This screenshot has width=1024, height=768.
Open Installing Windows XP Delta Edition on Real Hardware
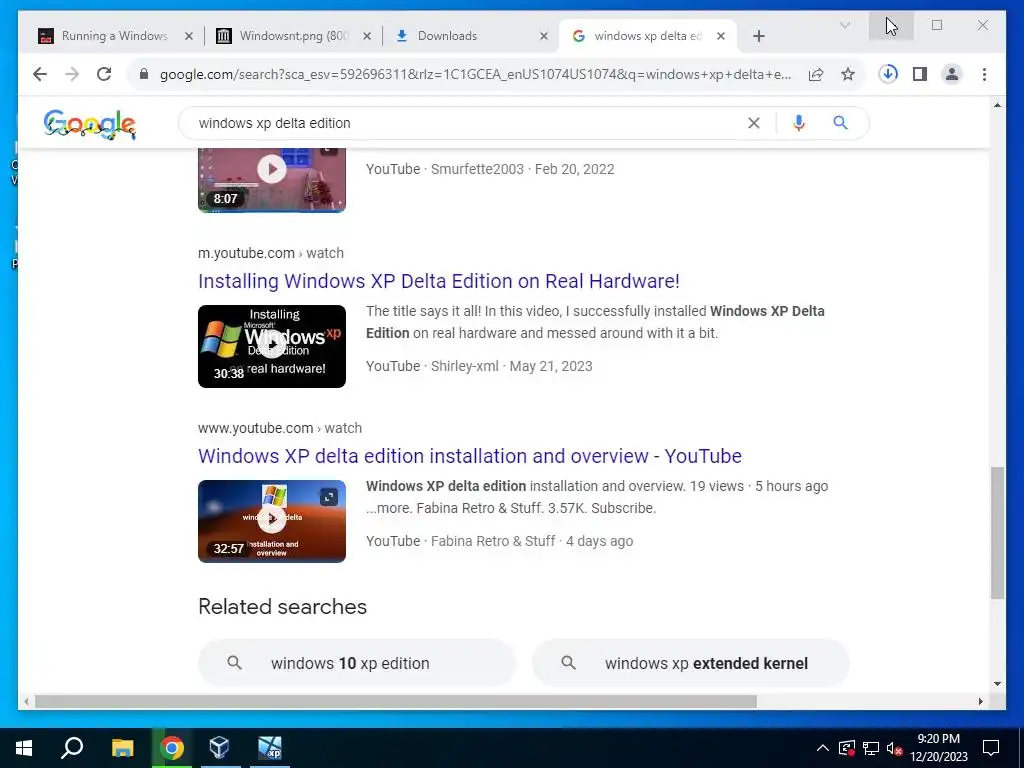(x=439, y=281)
